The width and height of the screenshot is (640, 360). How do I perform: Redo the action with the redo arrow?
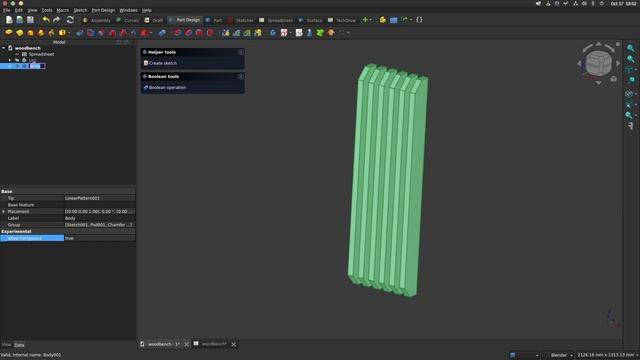tap(57, 20)
